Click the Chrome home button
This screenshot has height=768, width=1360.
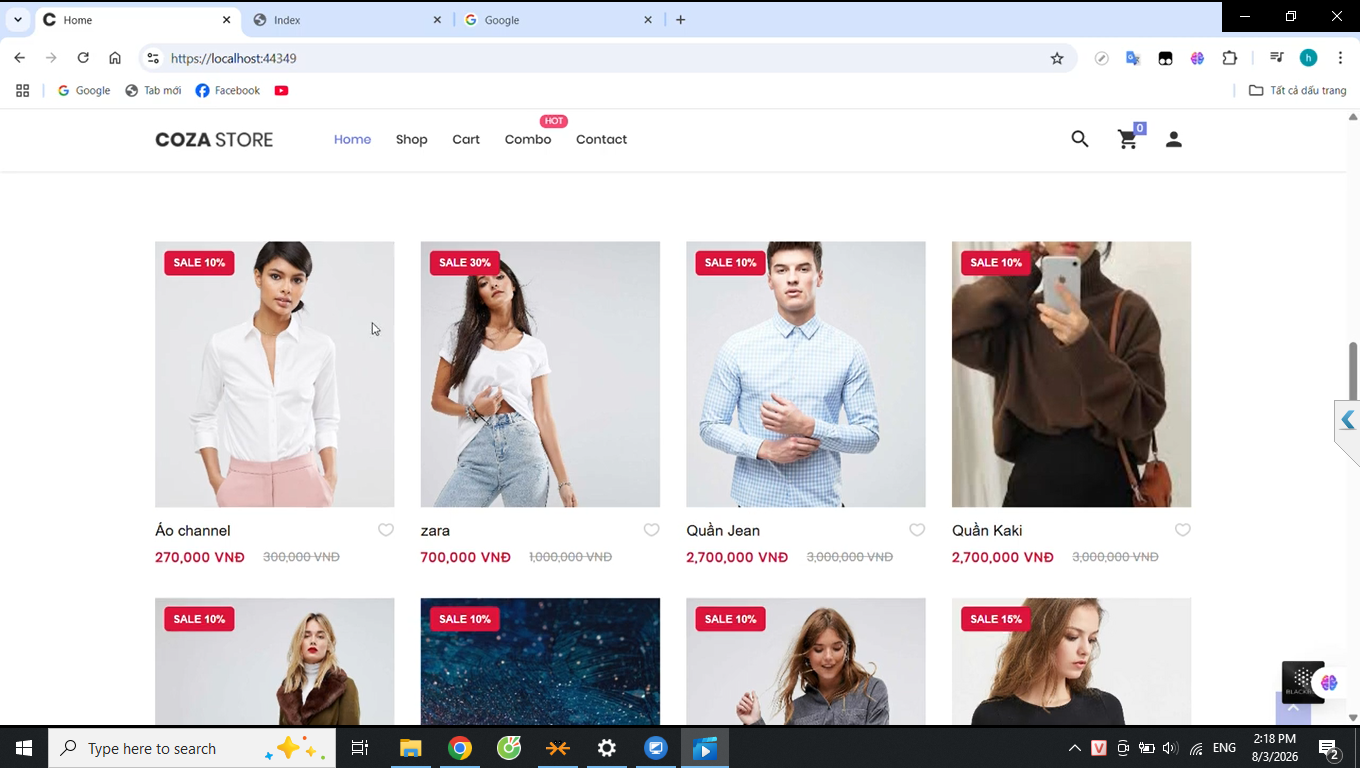pos(115,58)
